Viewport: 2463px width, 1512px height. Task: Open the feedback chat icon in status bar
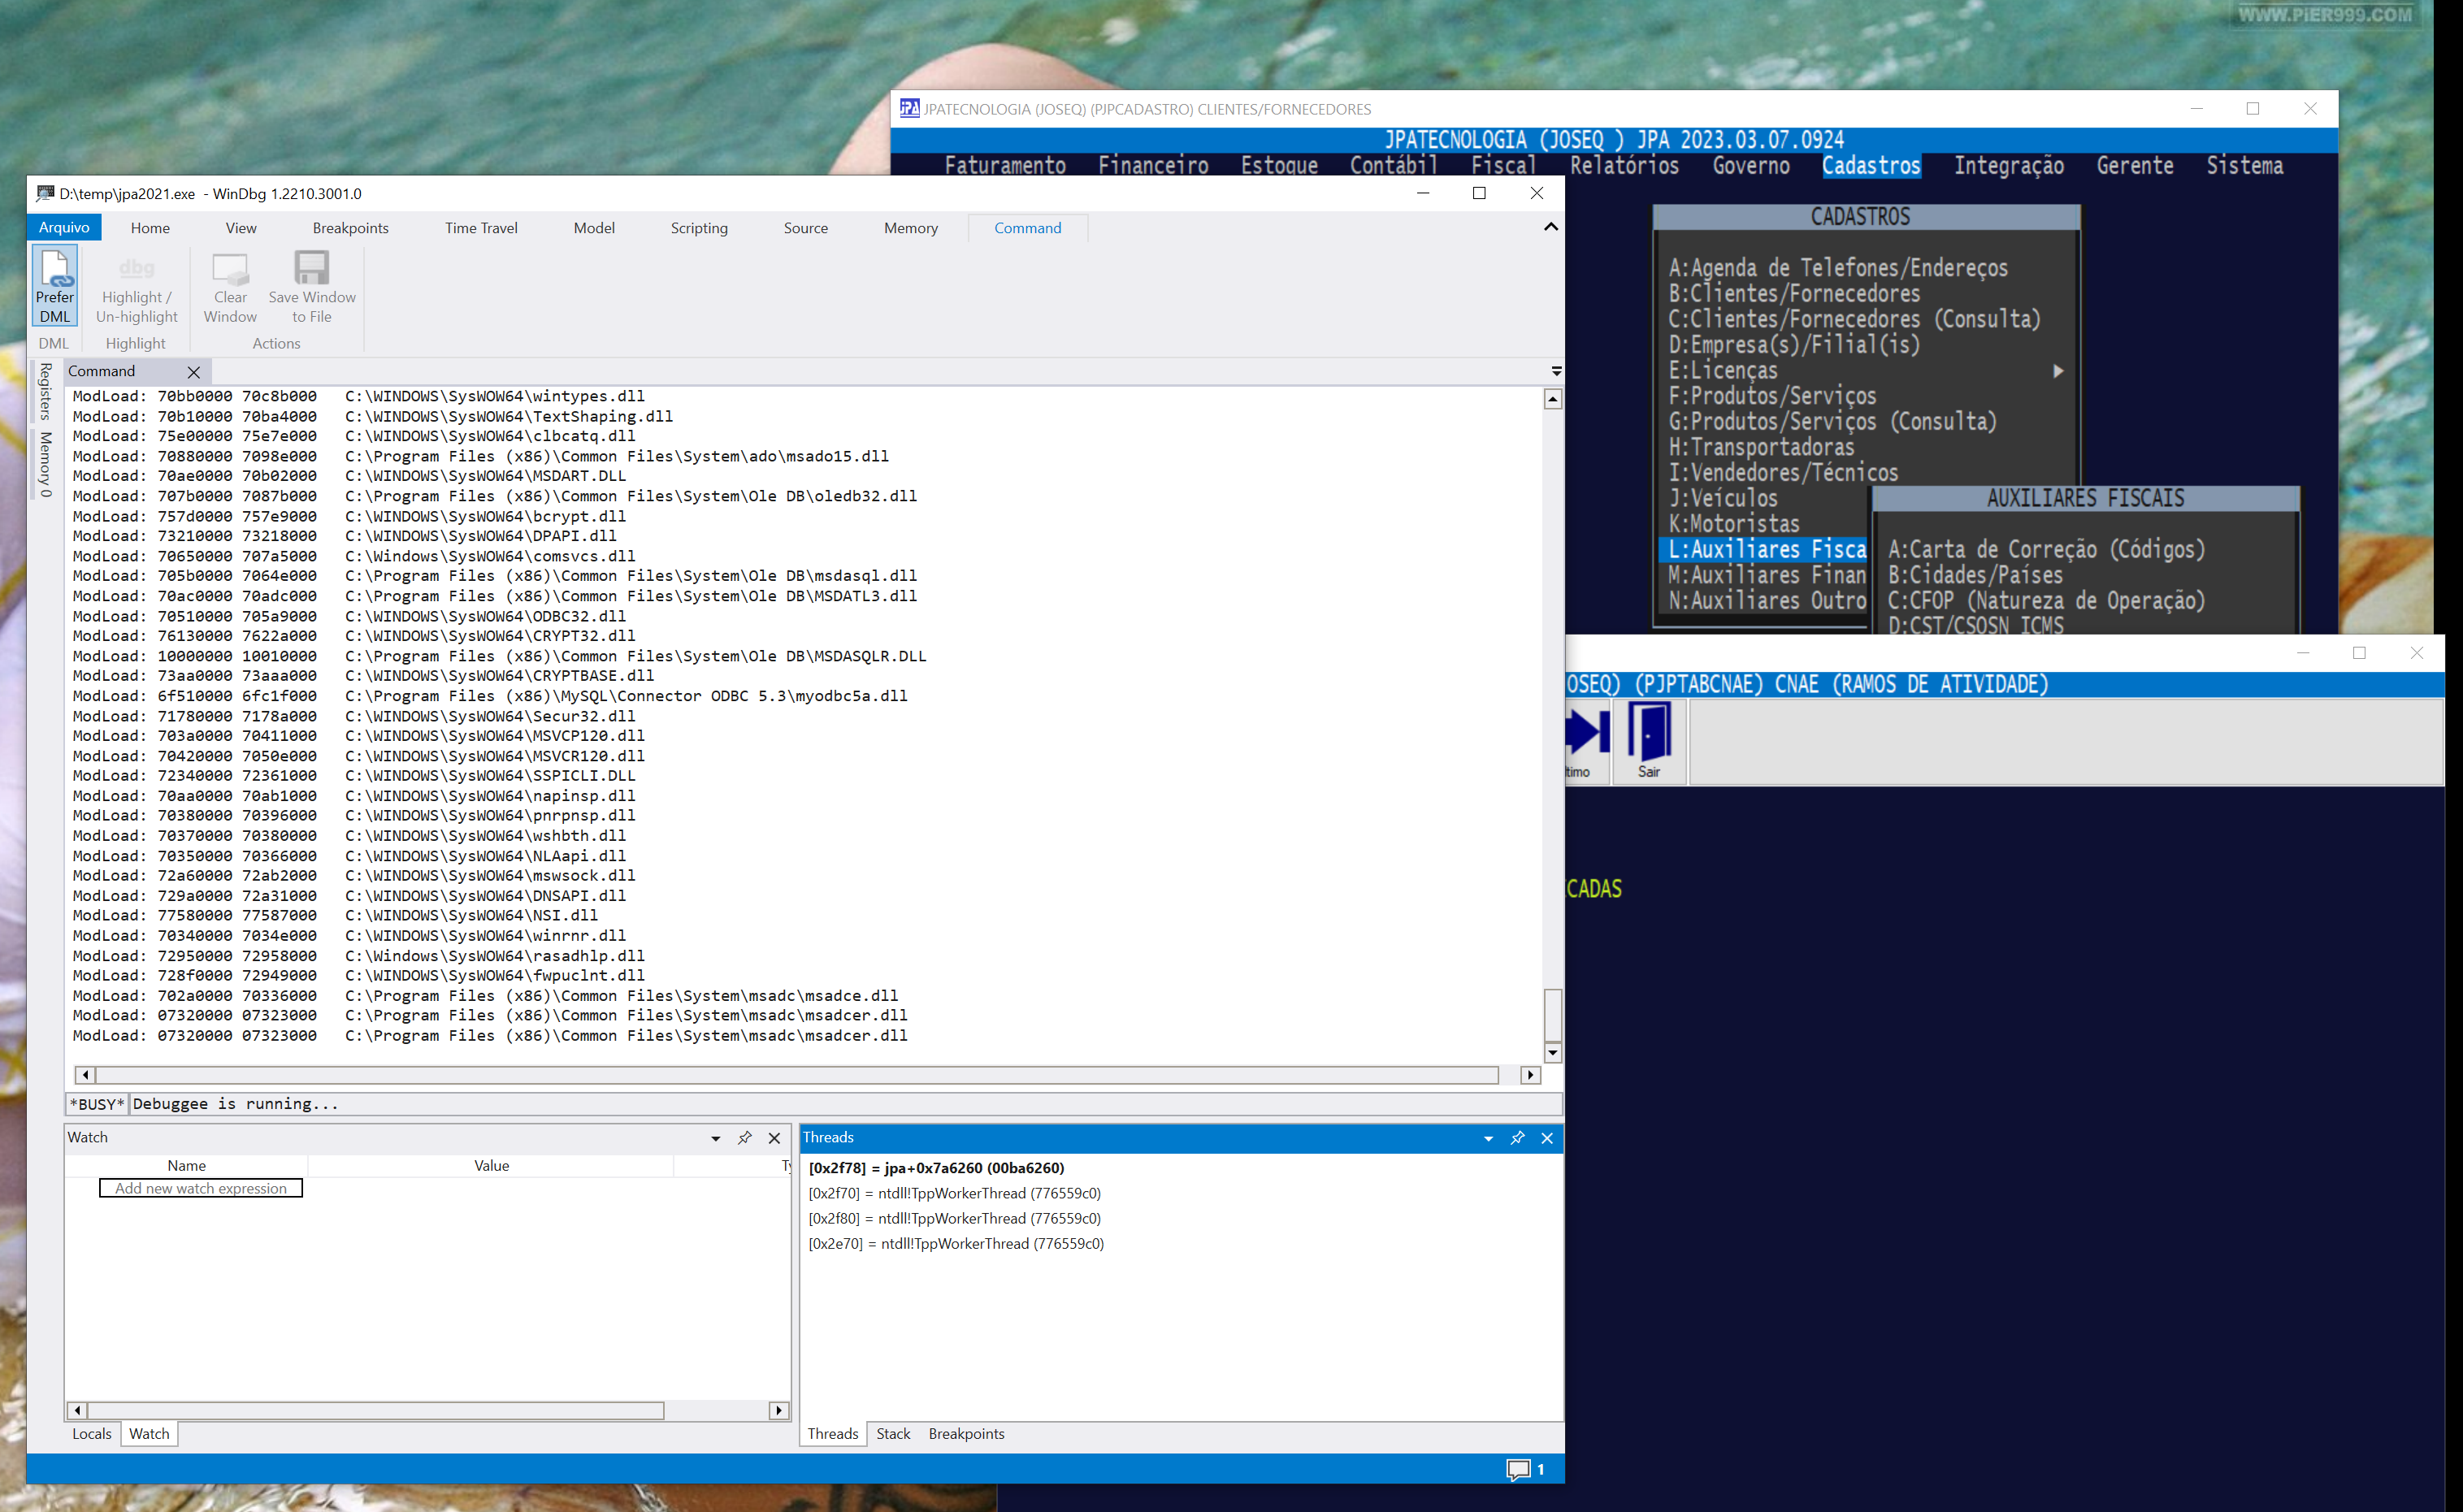point(1518,1469)
